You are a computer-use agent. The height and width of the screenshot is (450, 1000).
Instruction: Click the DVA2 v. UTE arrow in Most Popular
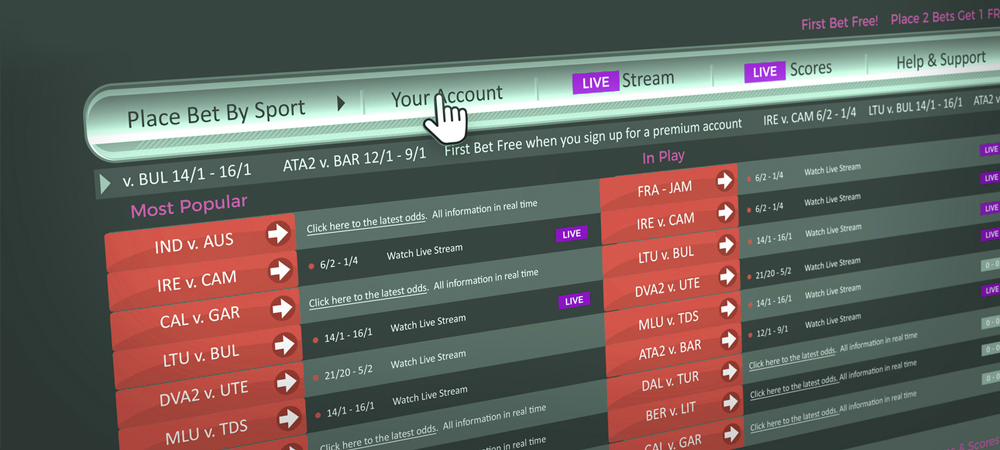pos(287,382)
